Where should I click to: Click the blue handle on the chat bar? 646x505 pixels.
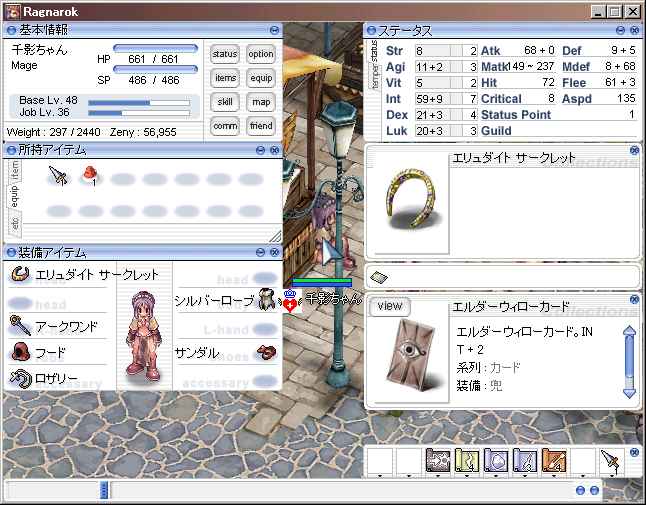pyautogui.click(x=104, y=490)
